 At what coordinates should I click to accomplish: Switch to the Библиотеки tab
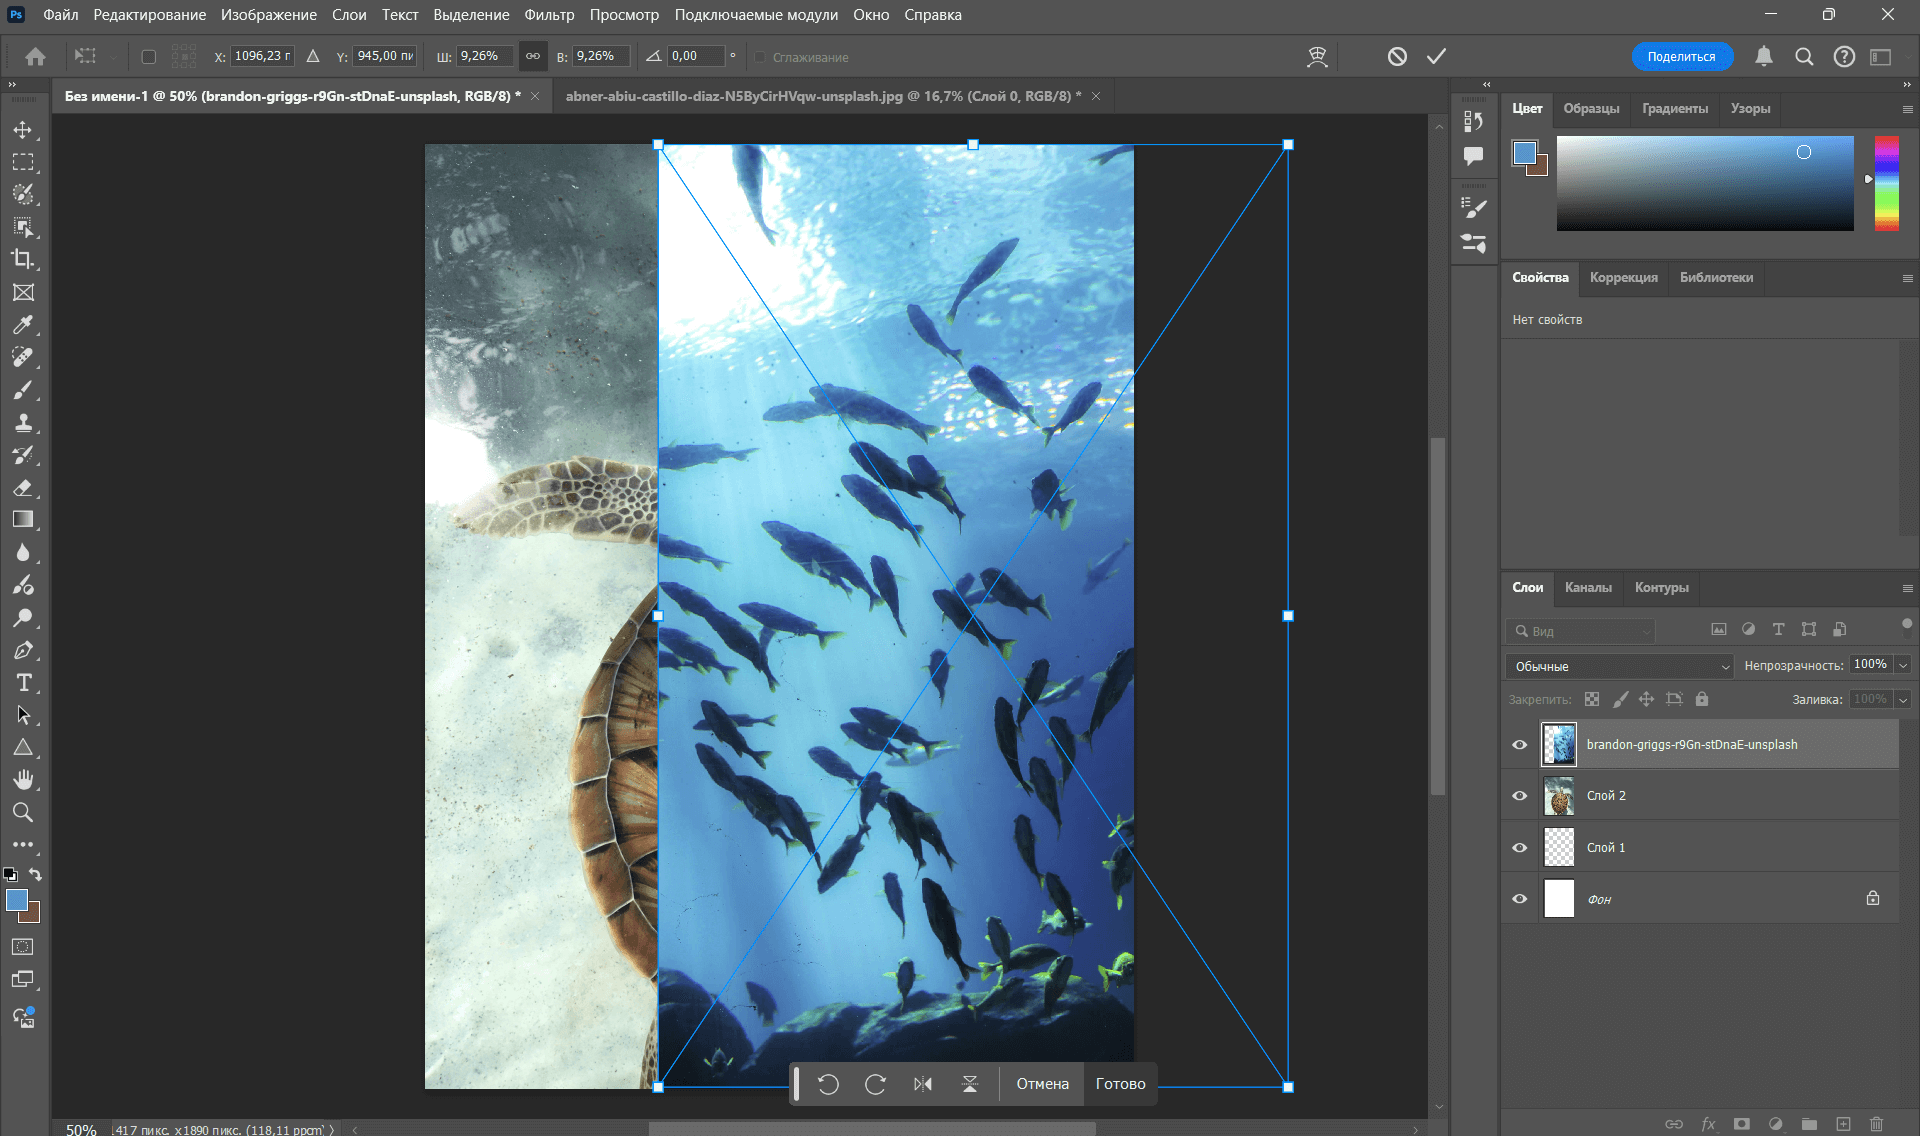click(x=1716, y=278)
